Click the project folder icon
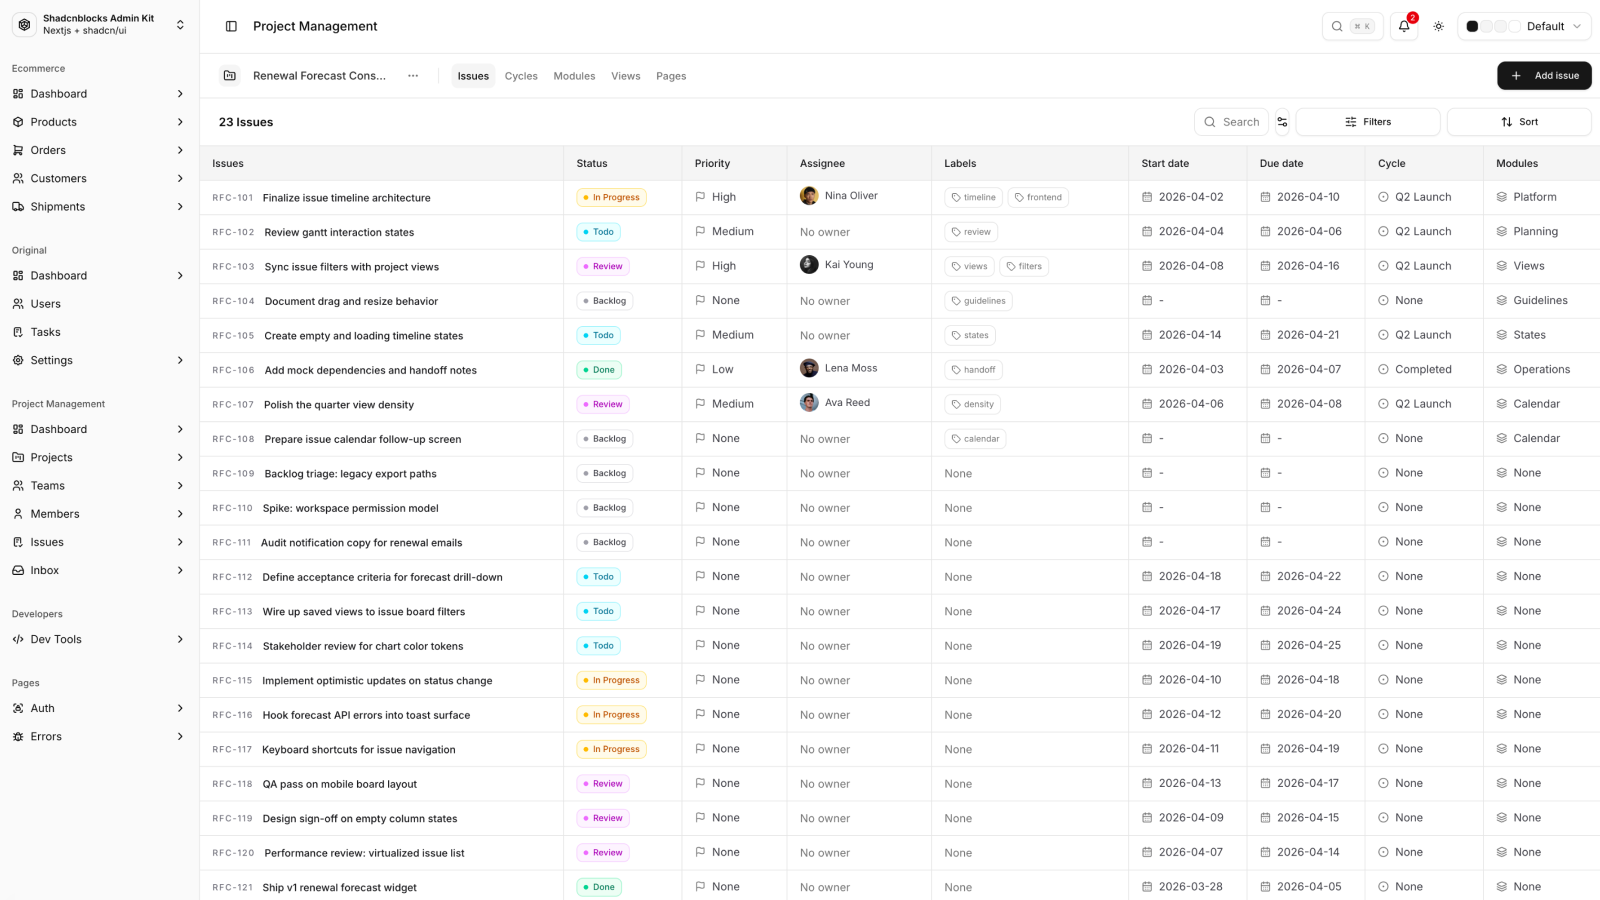The width and height of the screenshot is (1600, 900). (230, 76)
